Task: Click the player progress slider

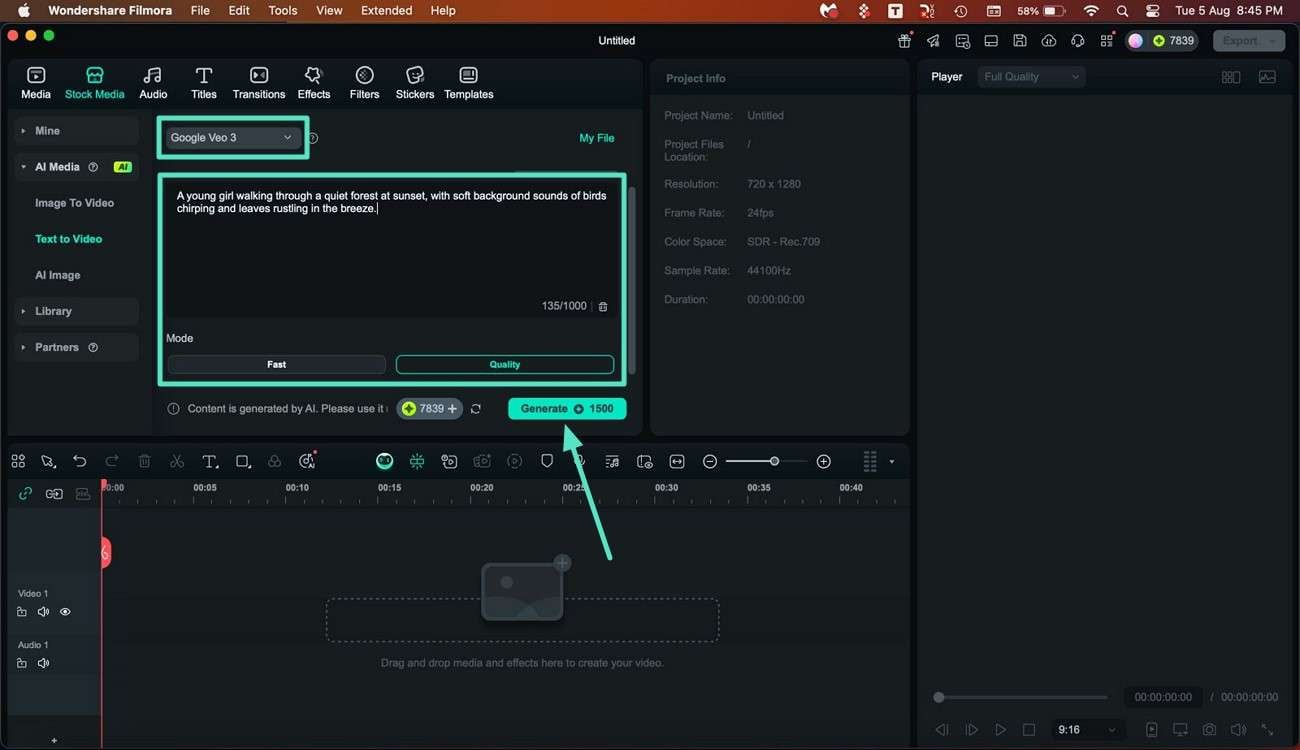Action: [x=1022, y=697]
